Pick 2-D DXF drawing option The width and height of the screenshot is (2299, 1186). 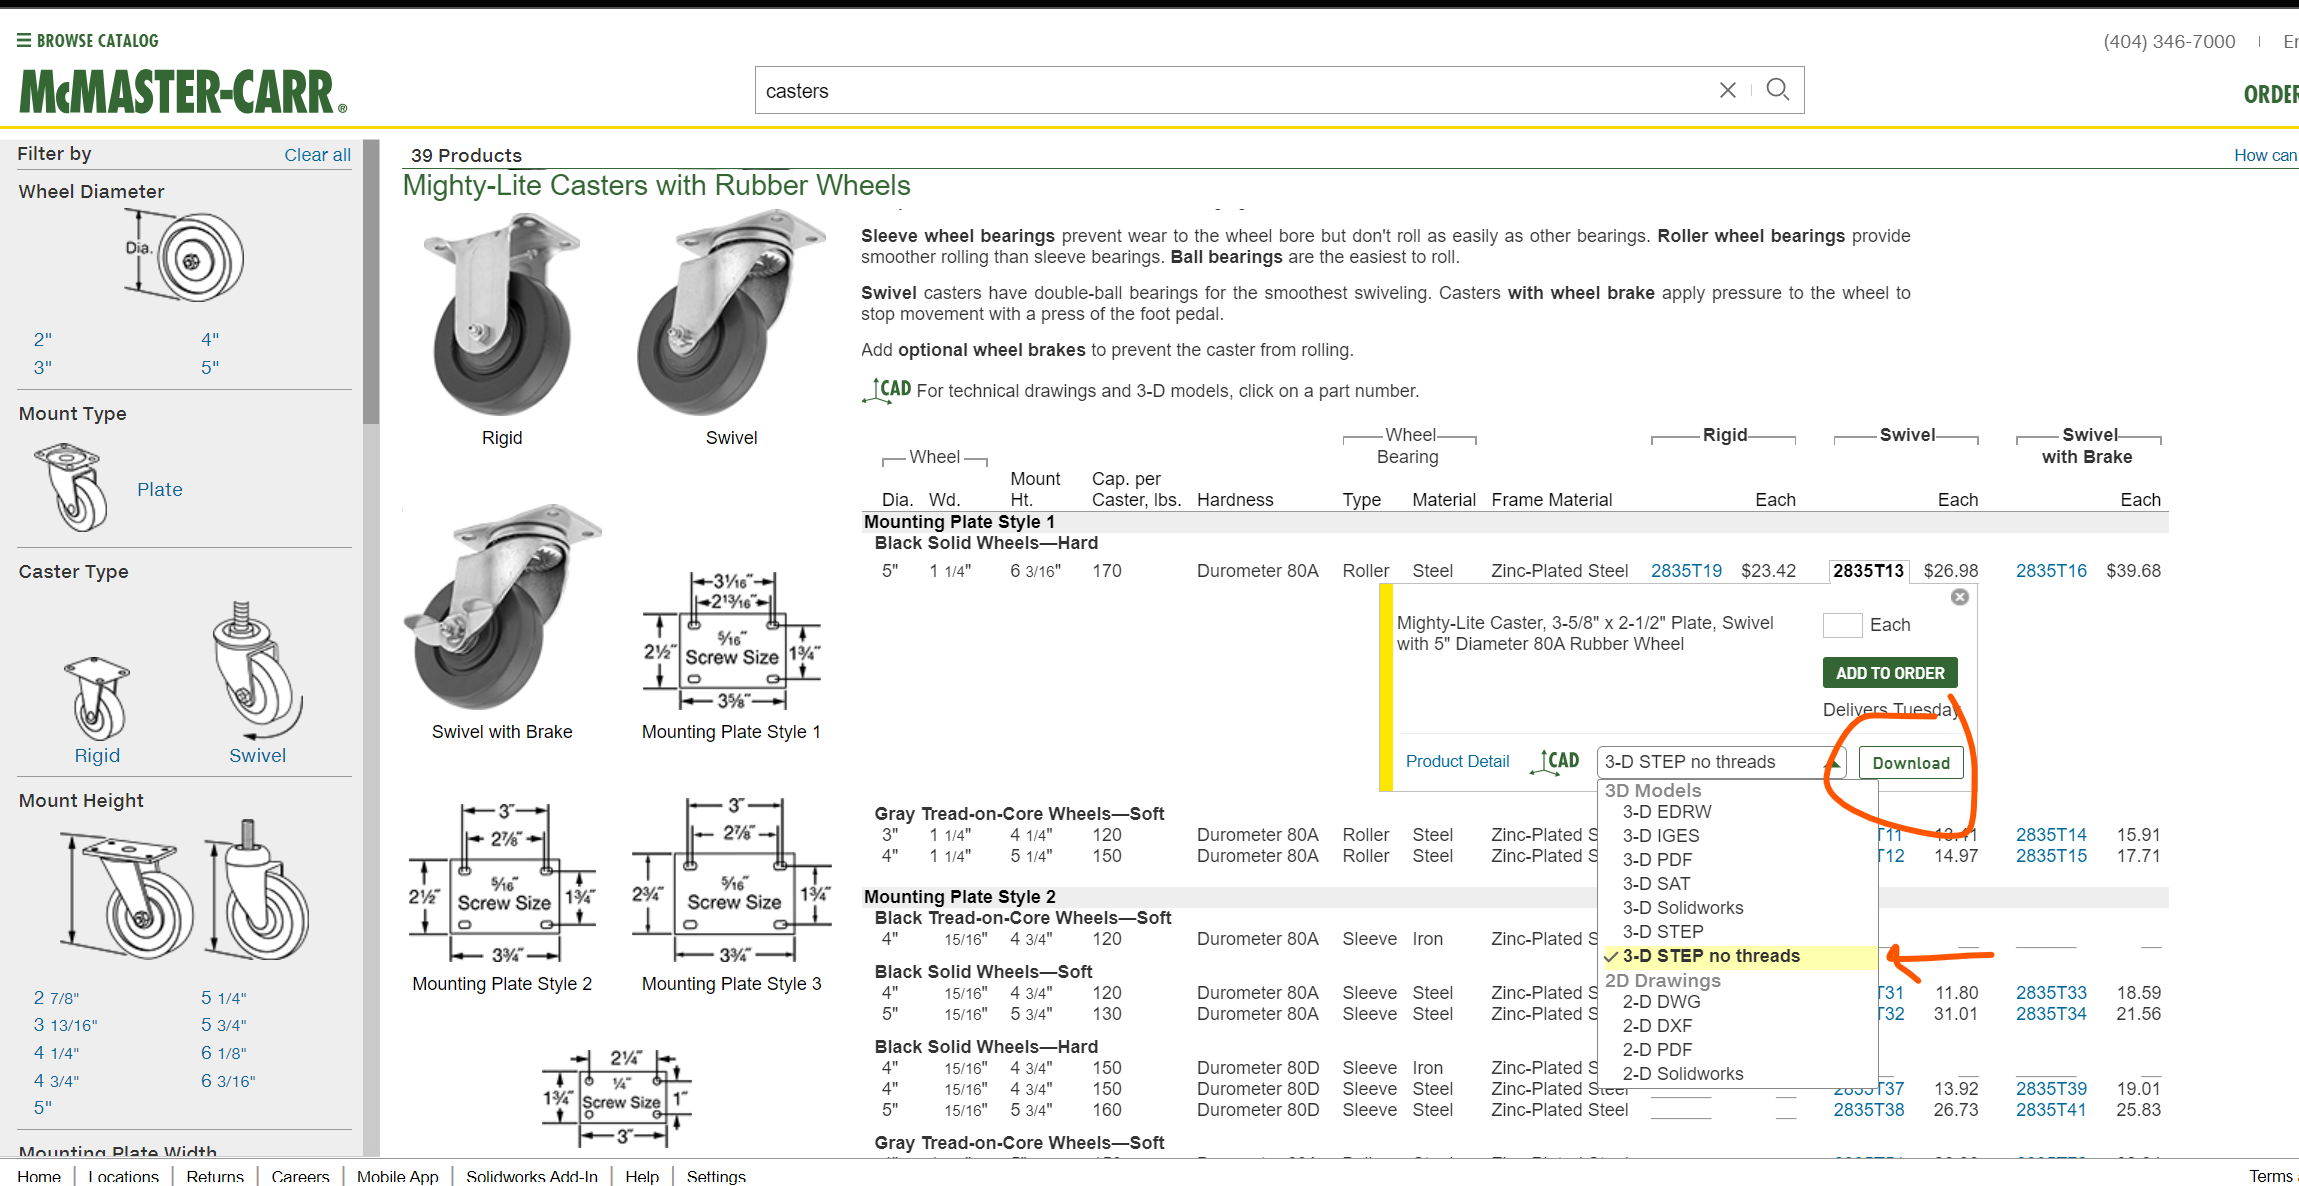(1657, 1026)
